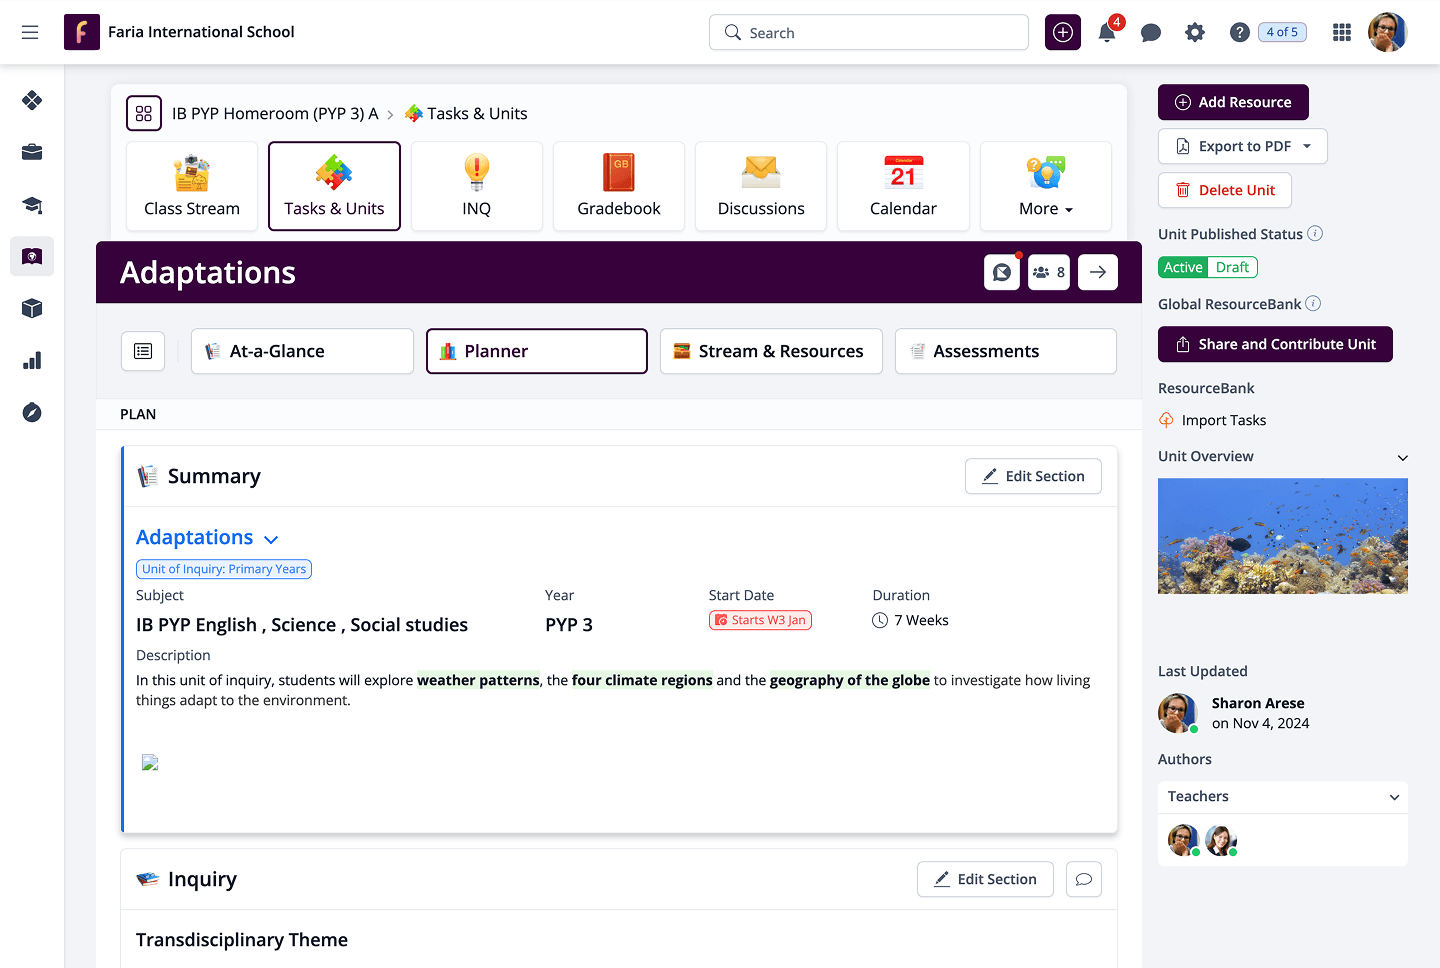
Task: Click the next unit arrow button
Action: pyautogui.click(x=1098, y=272)
